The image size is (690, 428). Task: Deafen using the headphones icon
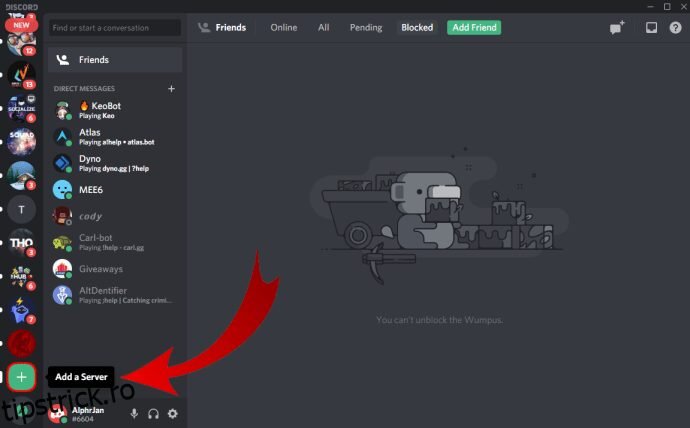pos(153,413)
